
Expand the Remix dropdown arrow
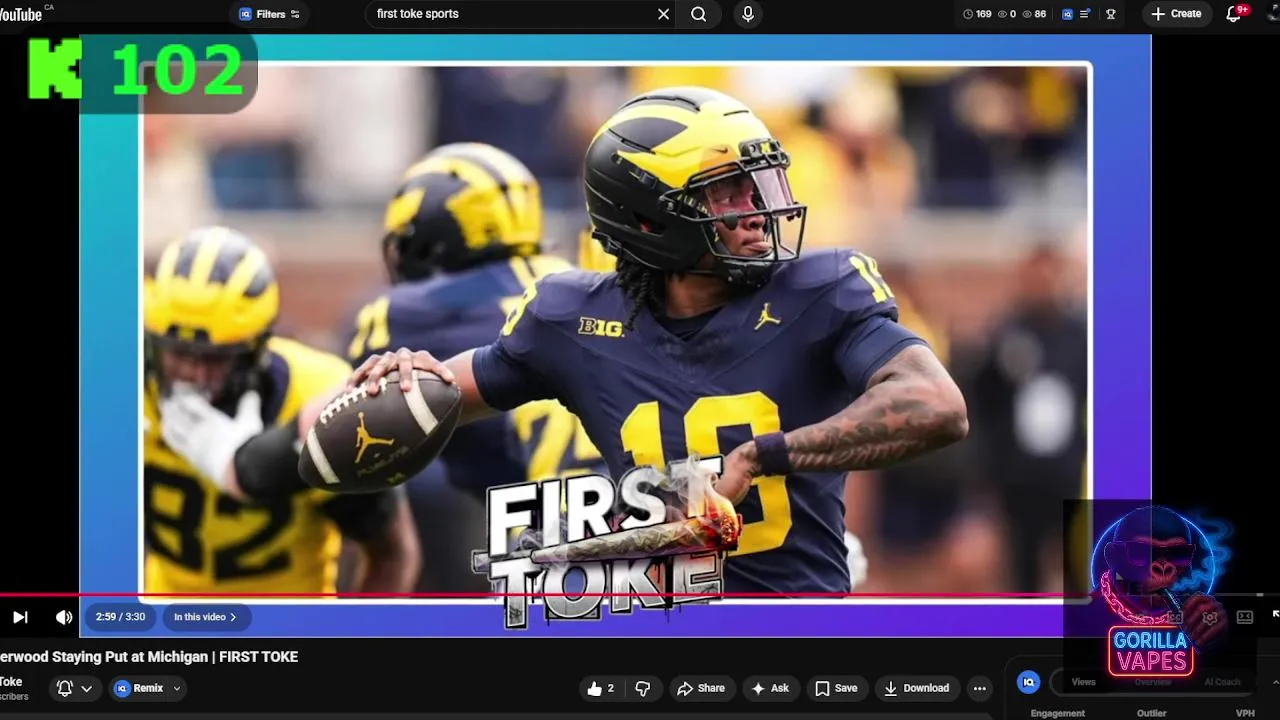point(177,688)
